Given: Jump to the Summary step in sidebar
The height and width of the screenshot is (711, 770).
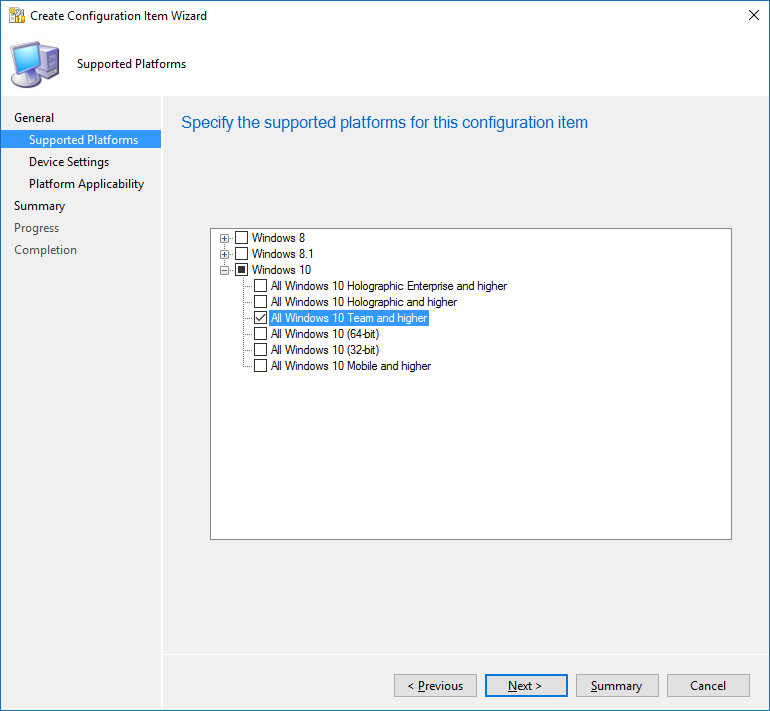Looking at the screenshot, I should point(39,206).
